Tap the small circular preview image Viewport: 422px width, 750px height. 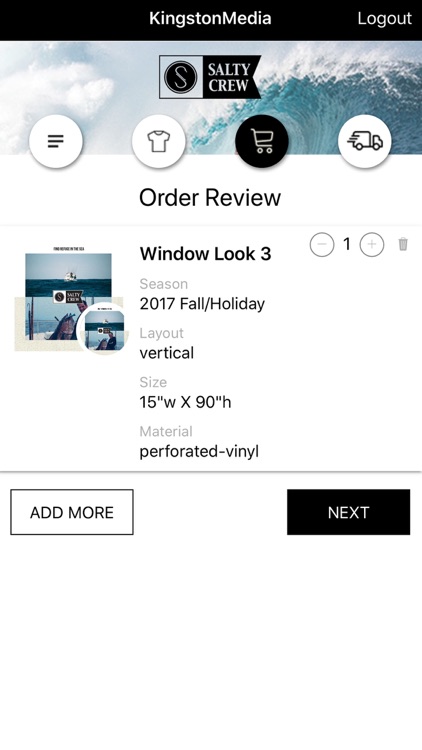102,329
